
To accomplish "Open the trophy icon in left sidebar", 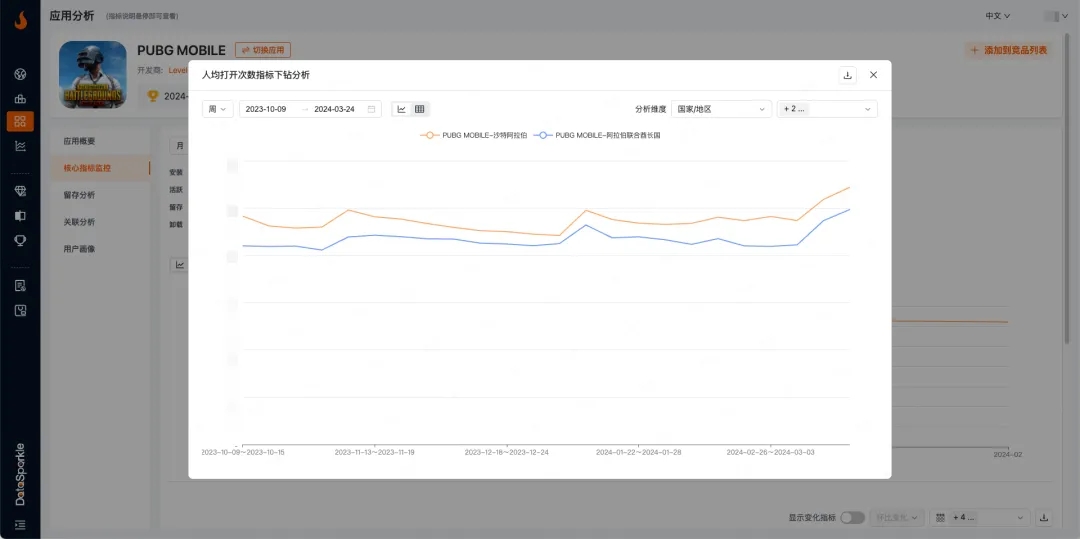I will click(20, 240).
